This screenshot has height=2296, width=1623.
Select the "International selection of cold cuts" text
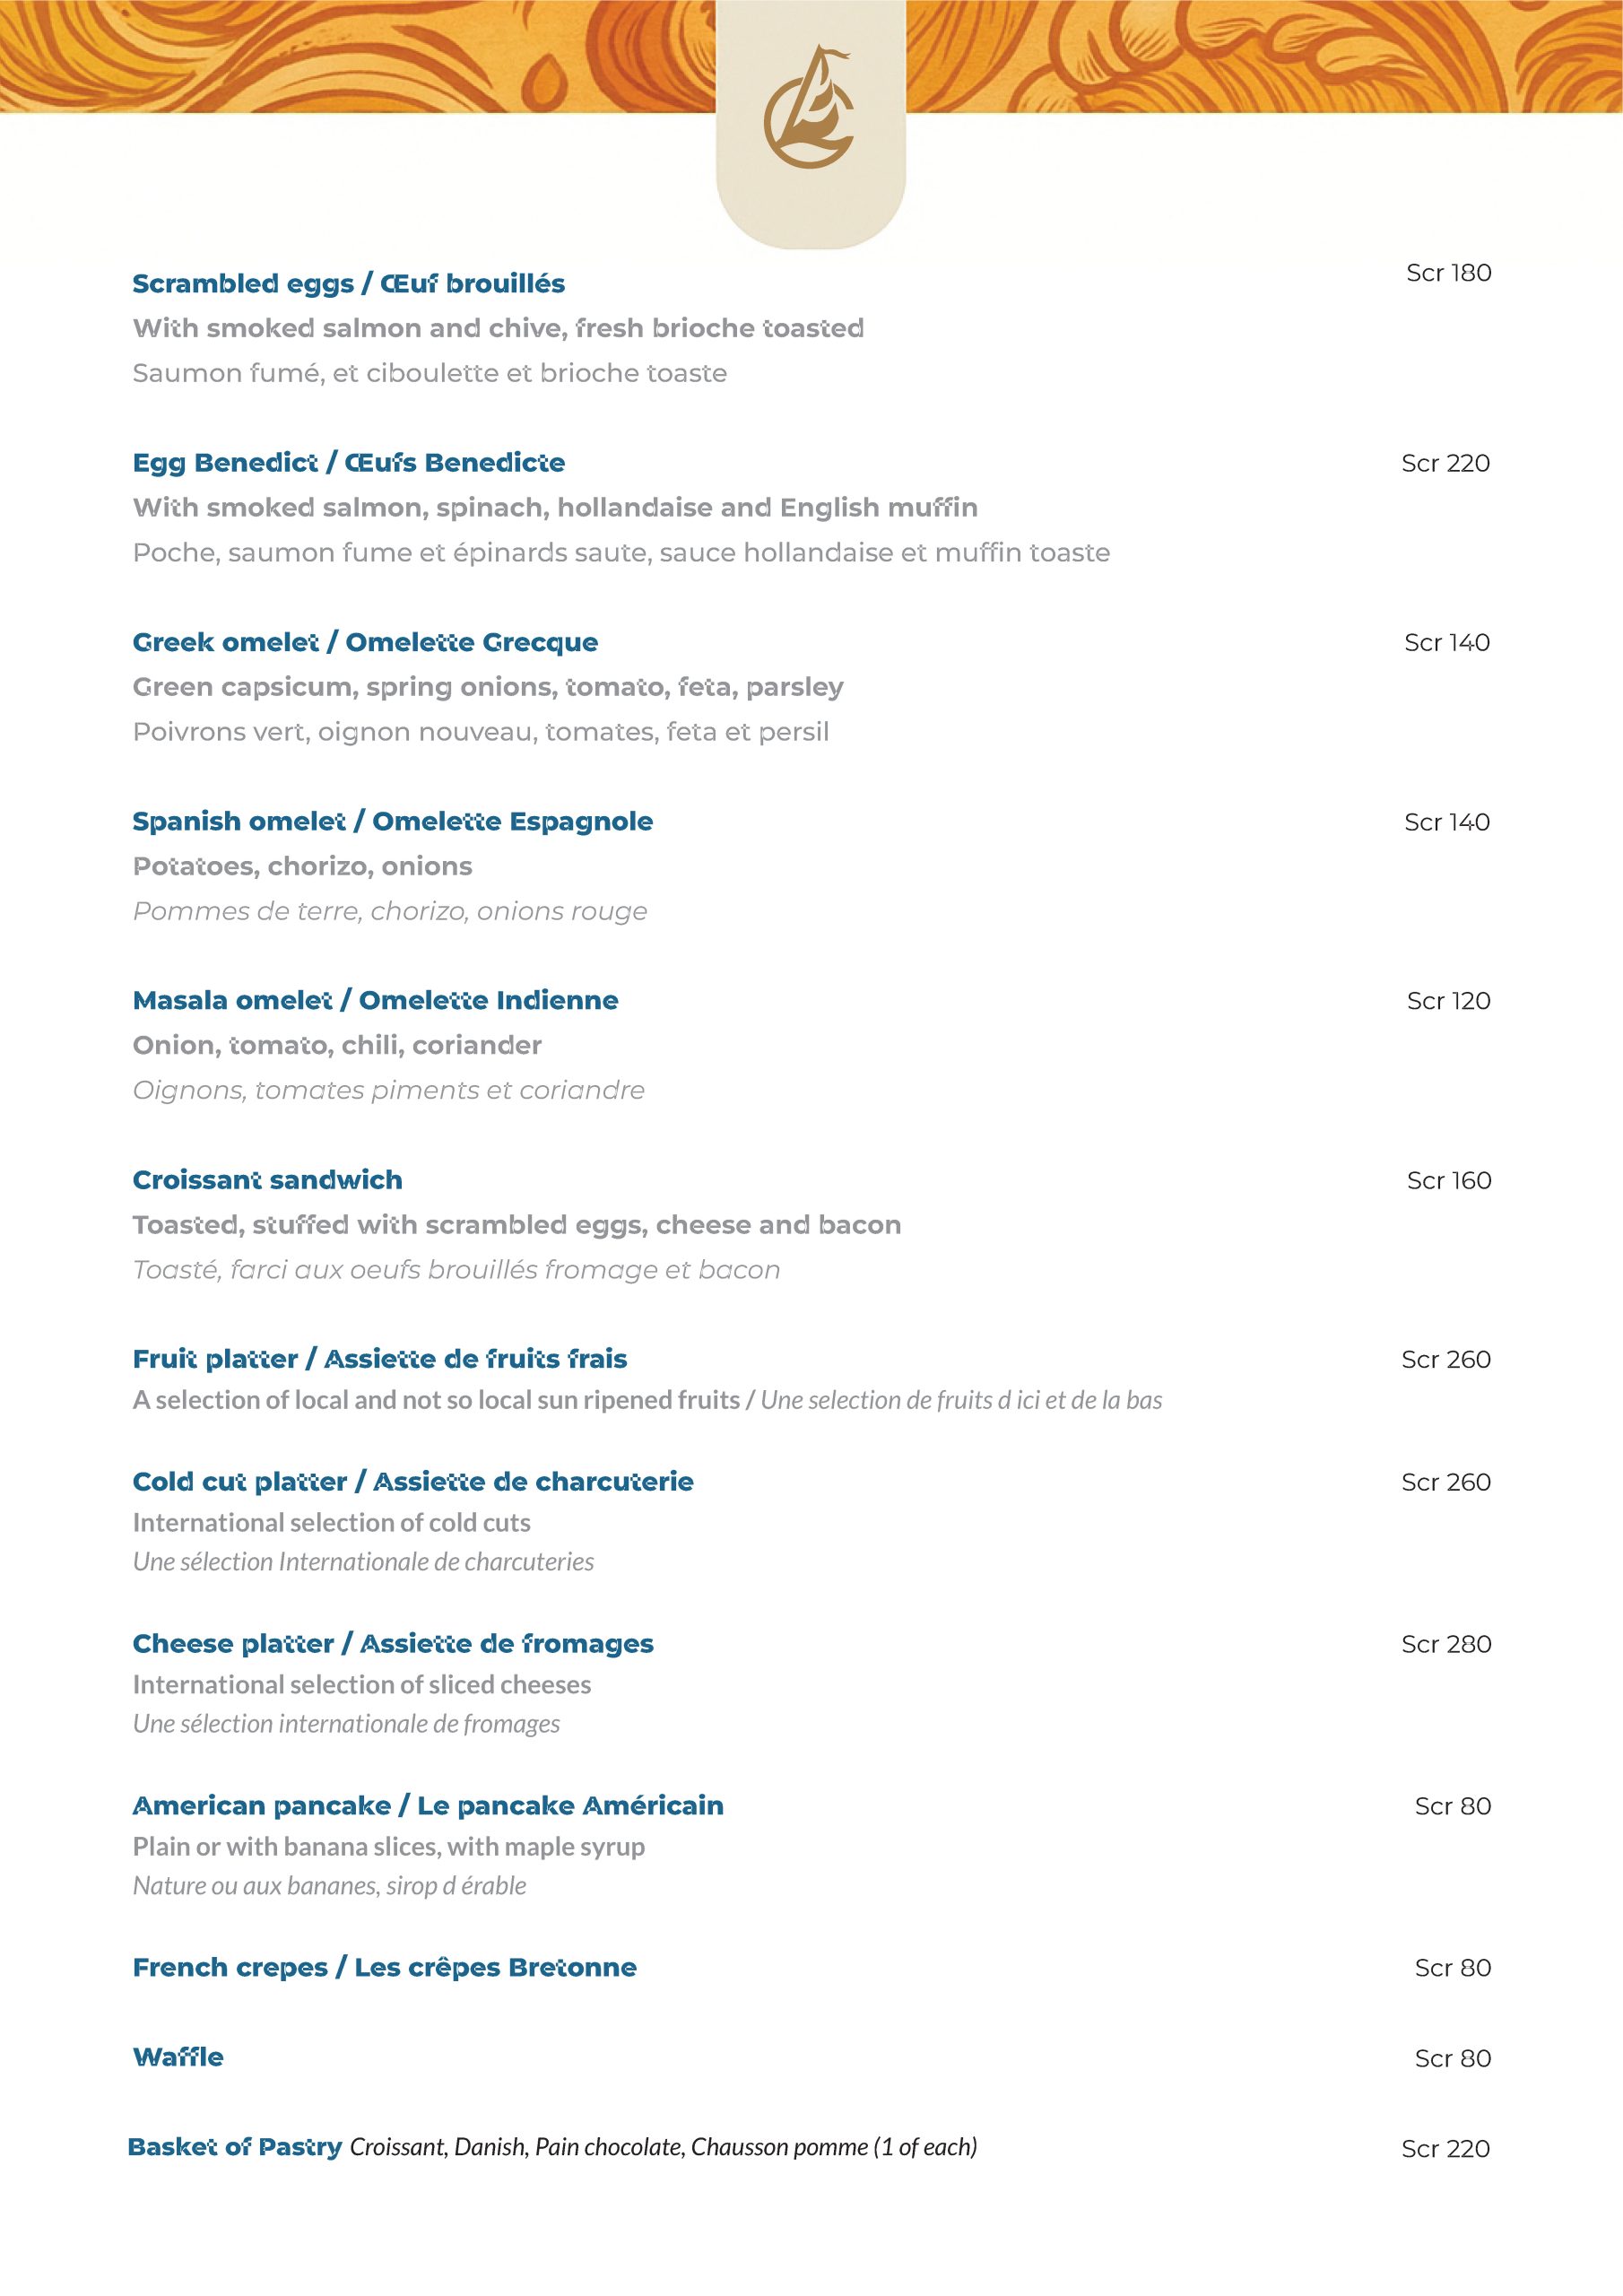pyautogui.click(x=331, y=1522)
